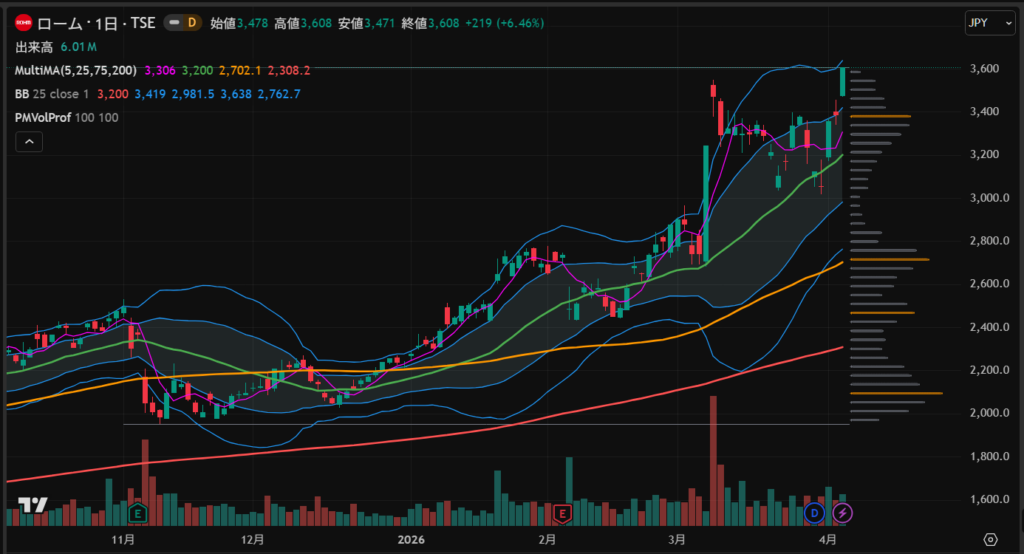Select the BB 25 close 1 indicator legend
1024x554 pixels.
(50, 94)
